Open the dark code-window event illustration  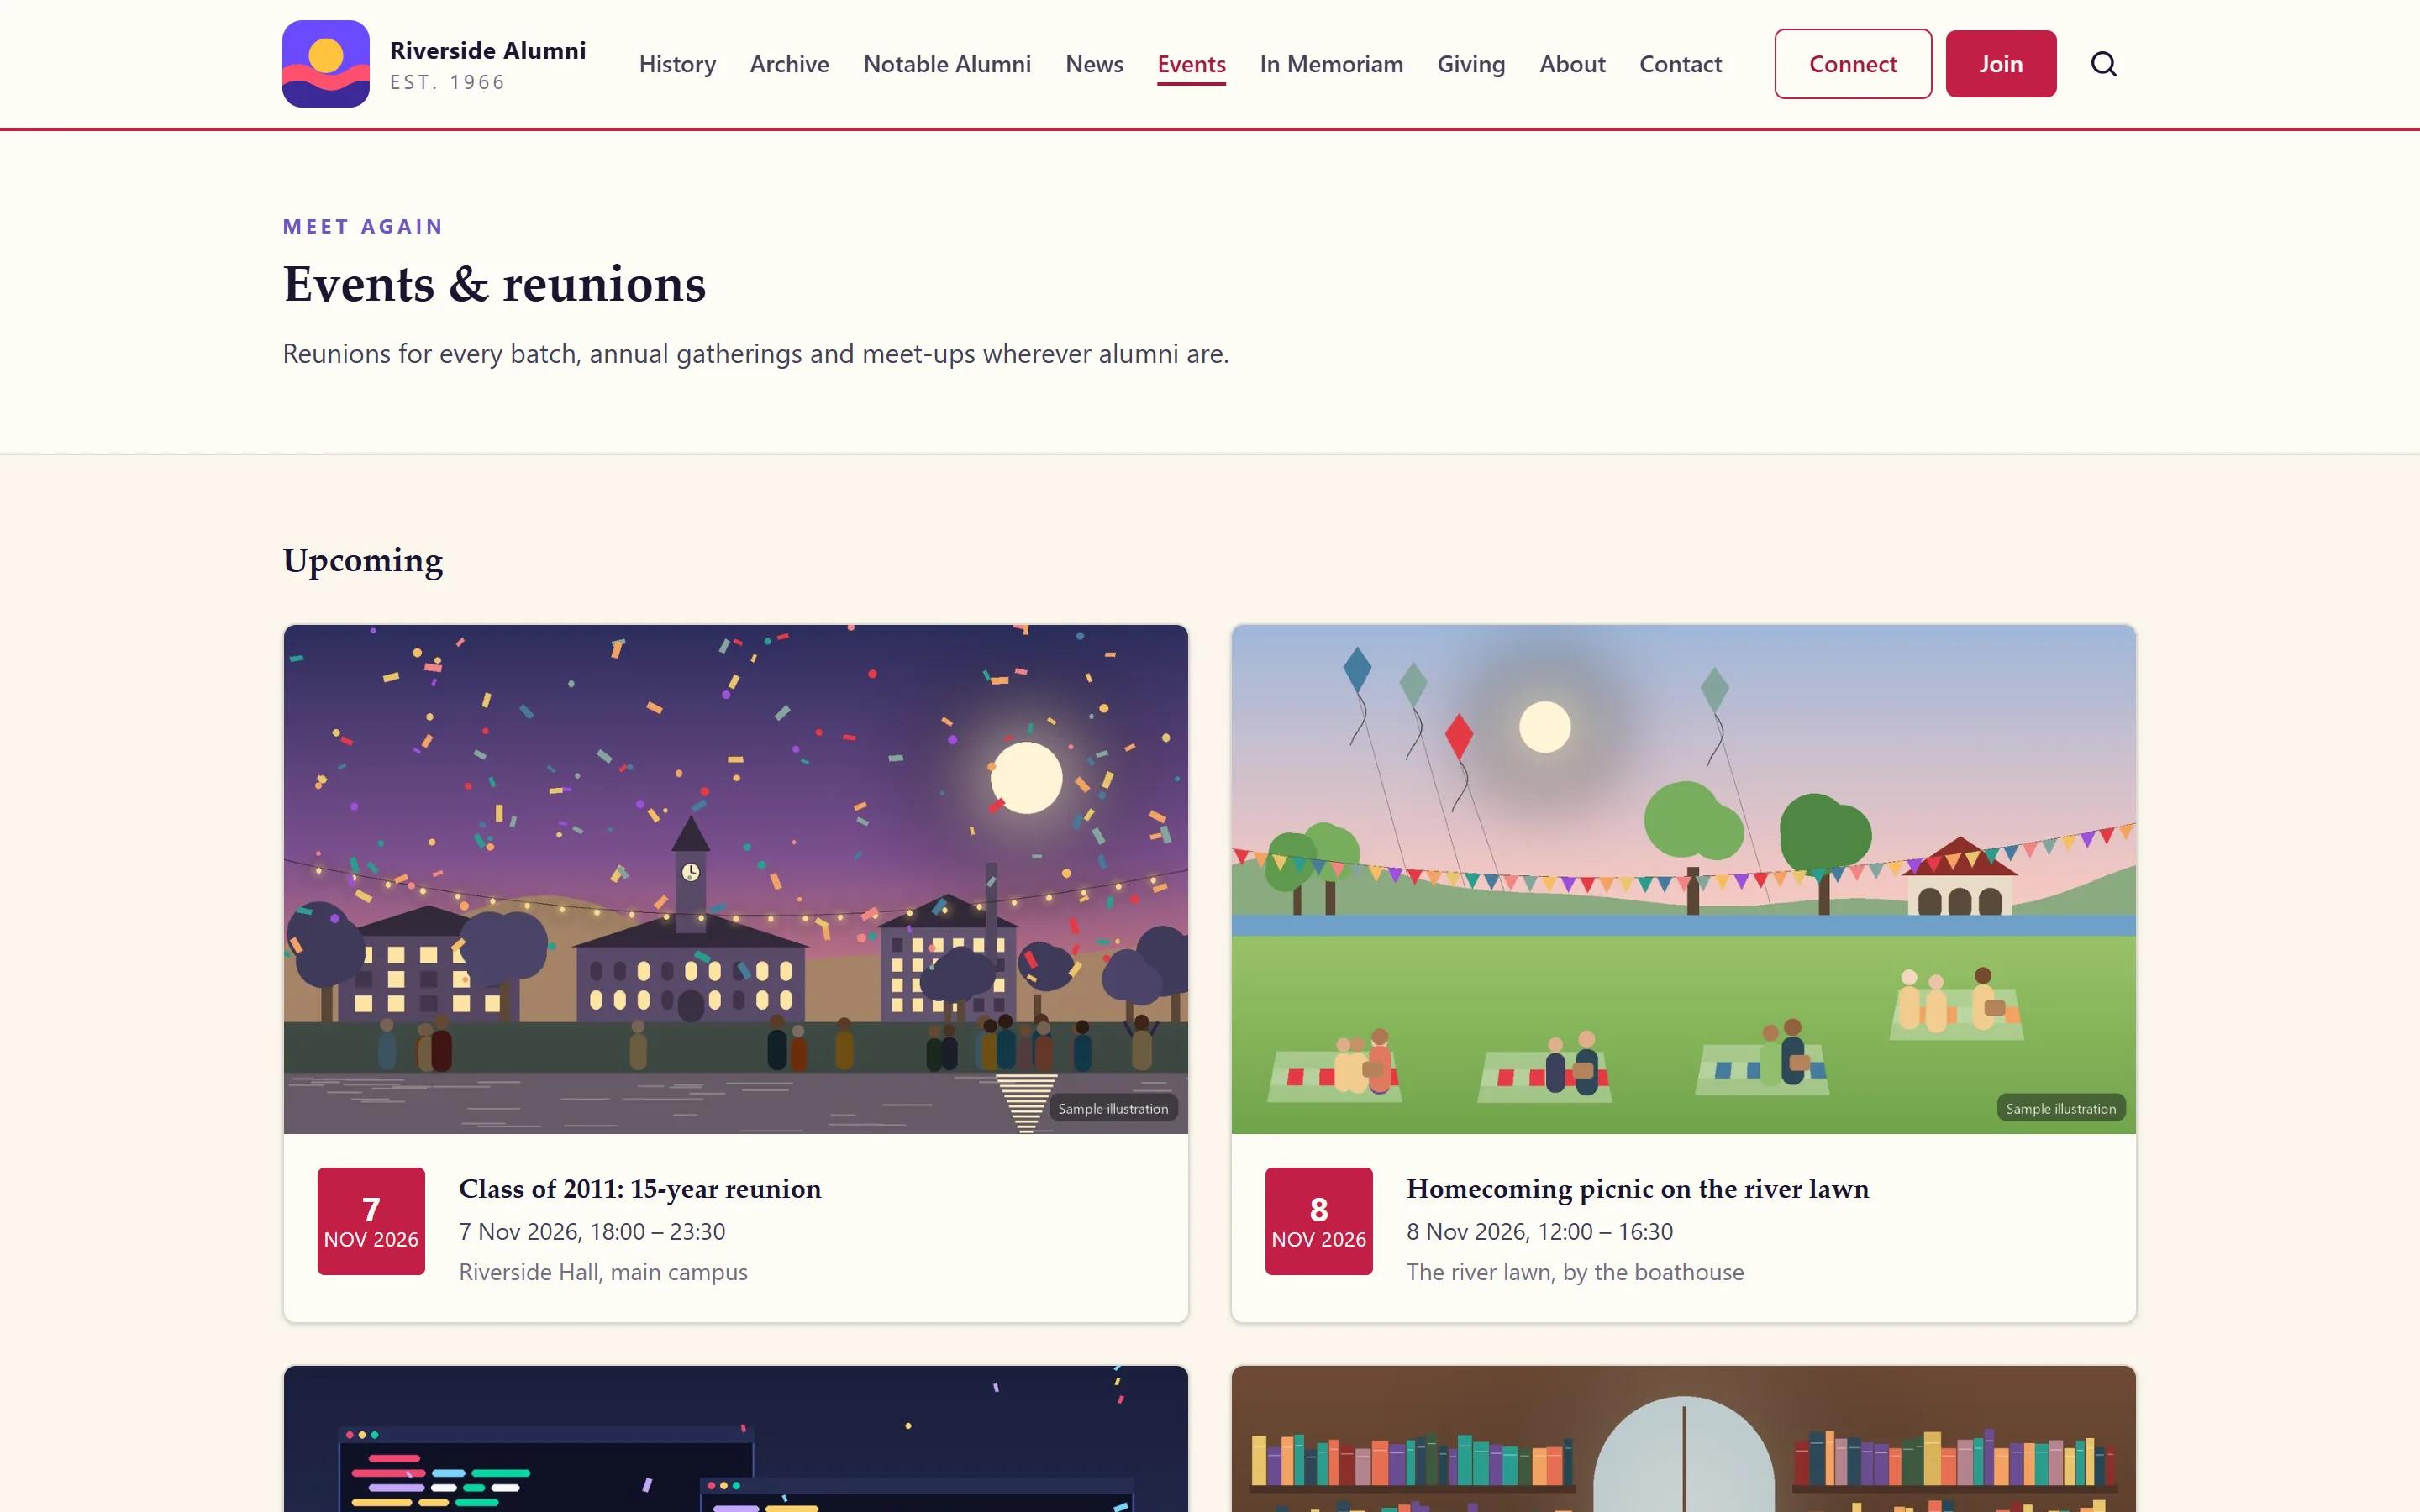coord(736,1439)
